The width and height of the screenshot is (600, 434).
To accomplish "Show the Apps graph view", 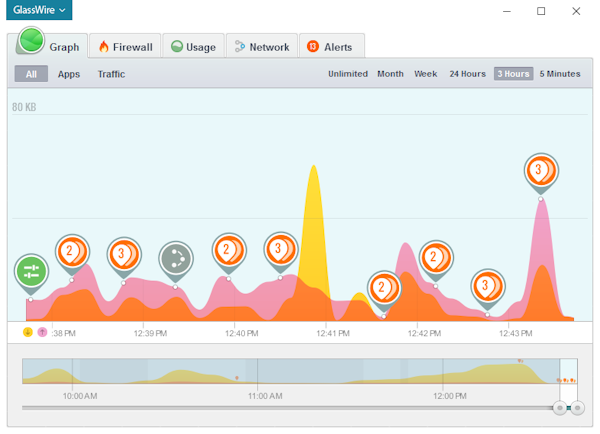I will (69, 74).
